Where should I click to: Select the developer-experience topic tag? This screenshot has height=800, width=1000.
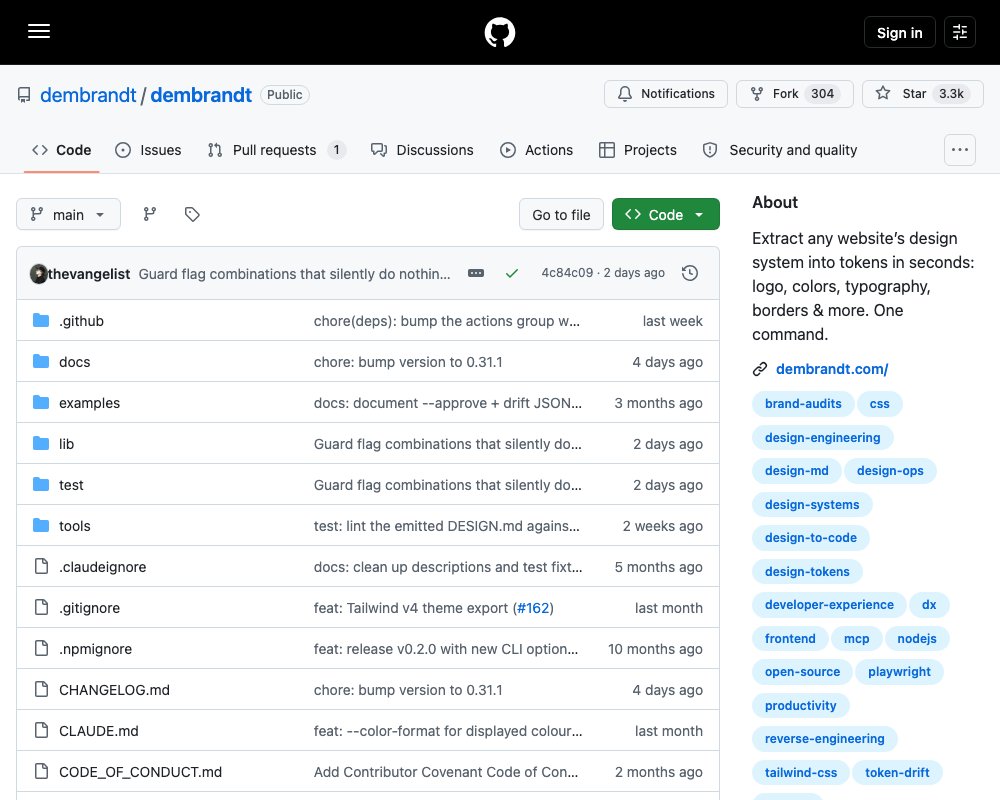point(829,604)
